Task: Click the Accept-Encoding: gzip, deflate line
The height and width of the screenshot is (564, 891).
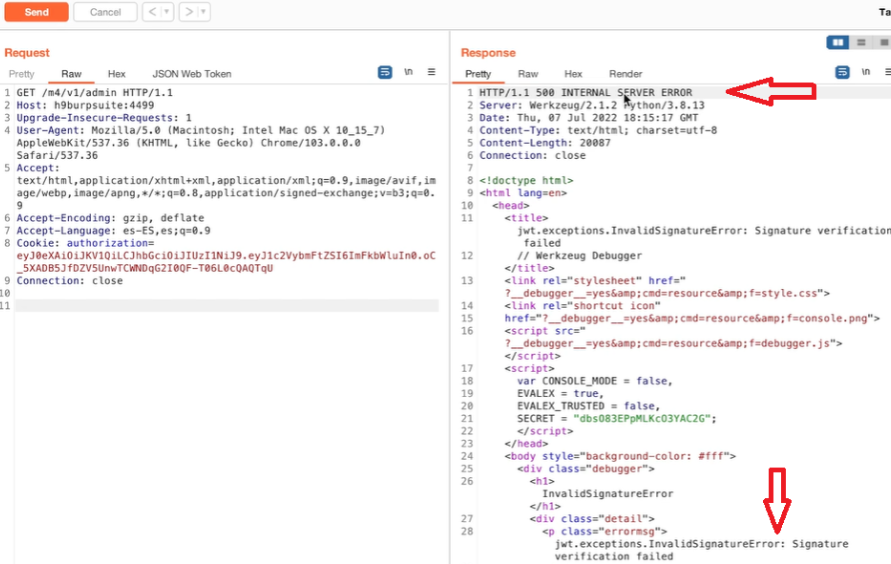Action: point(110,218)
